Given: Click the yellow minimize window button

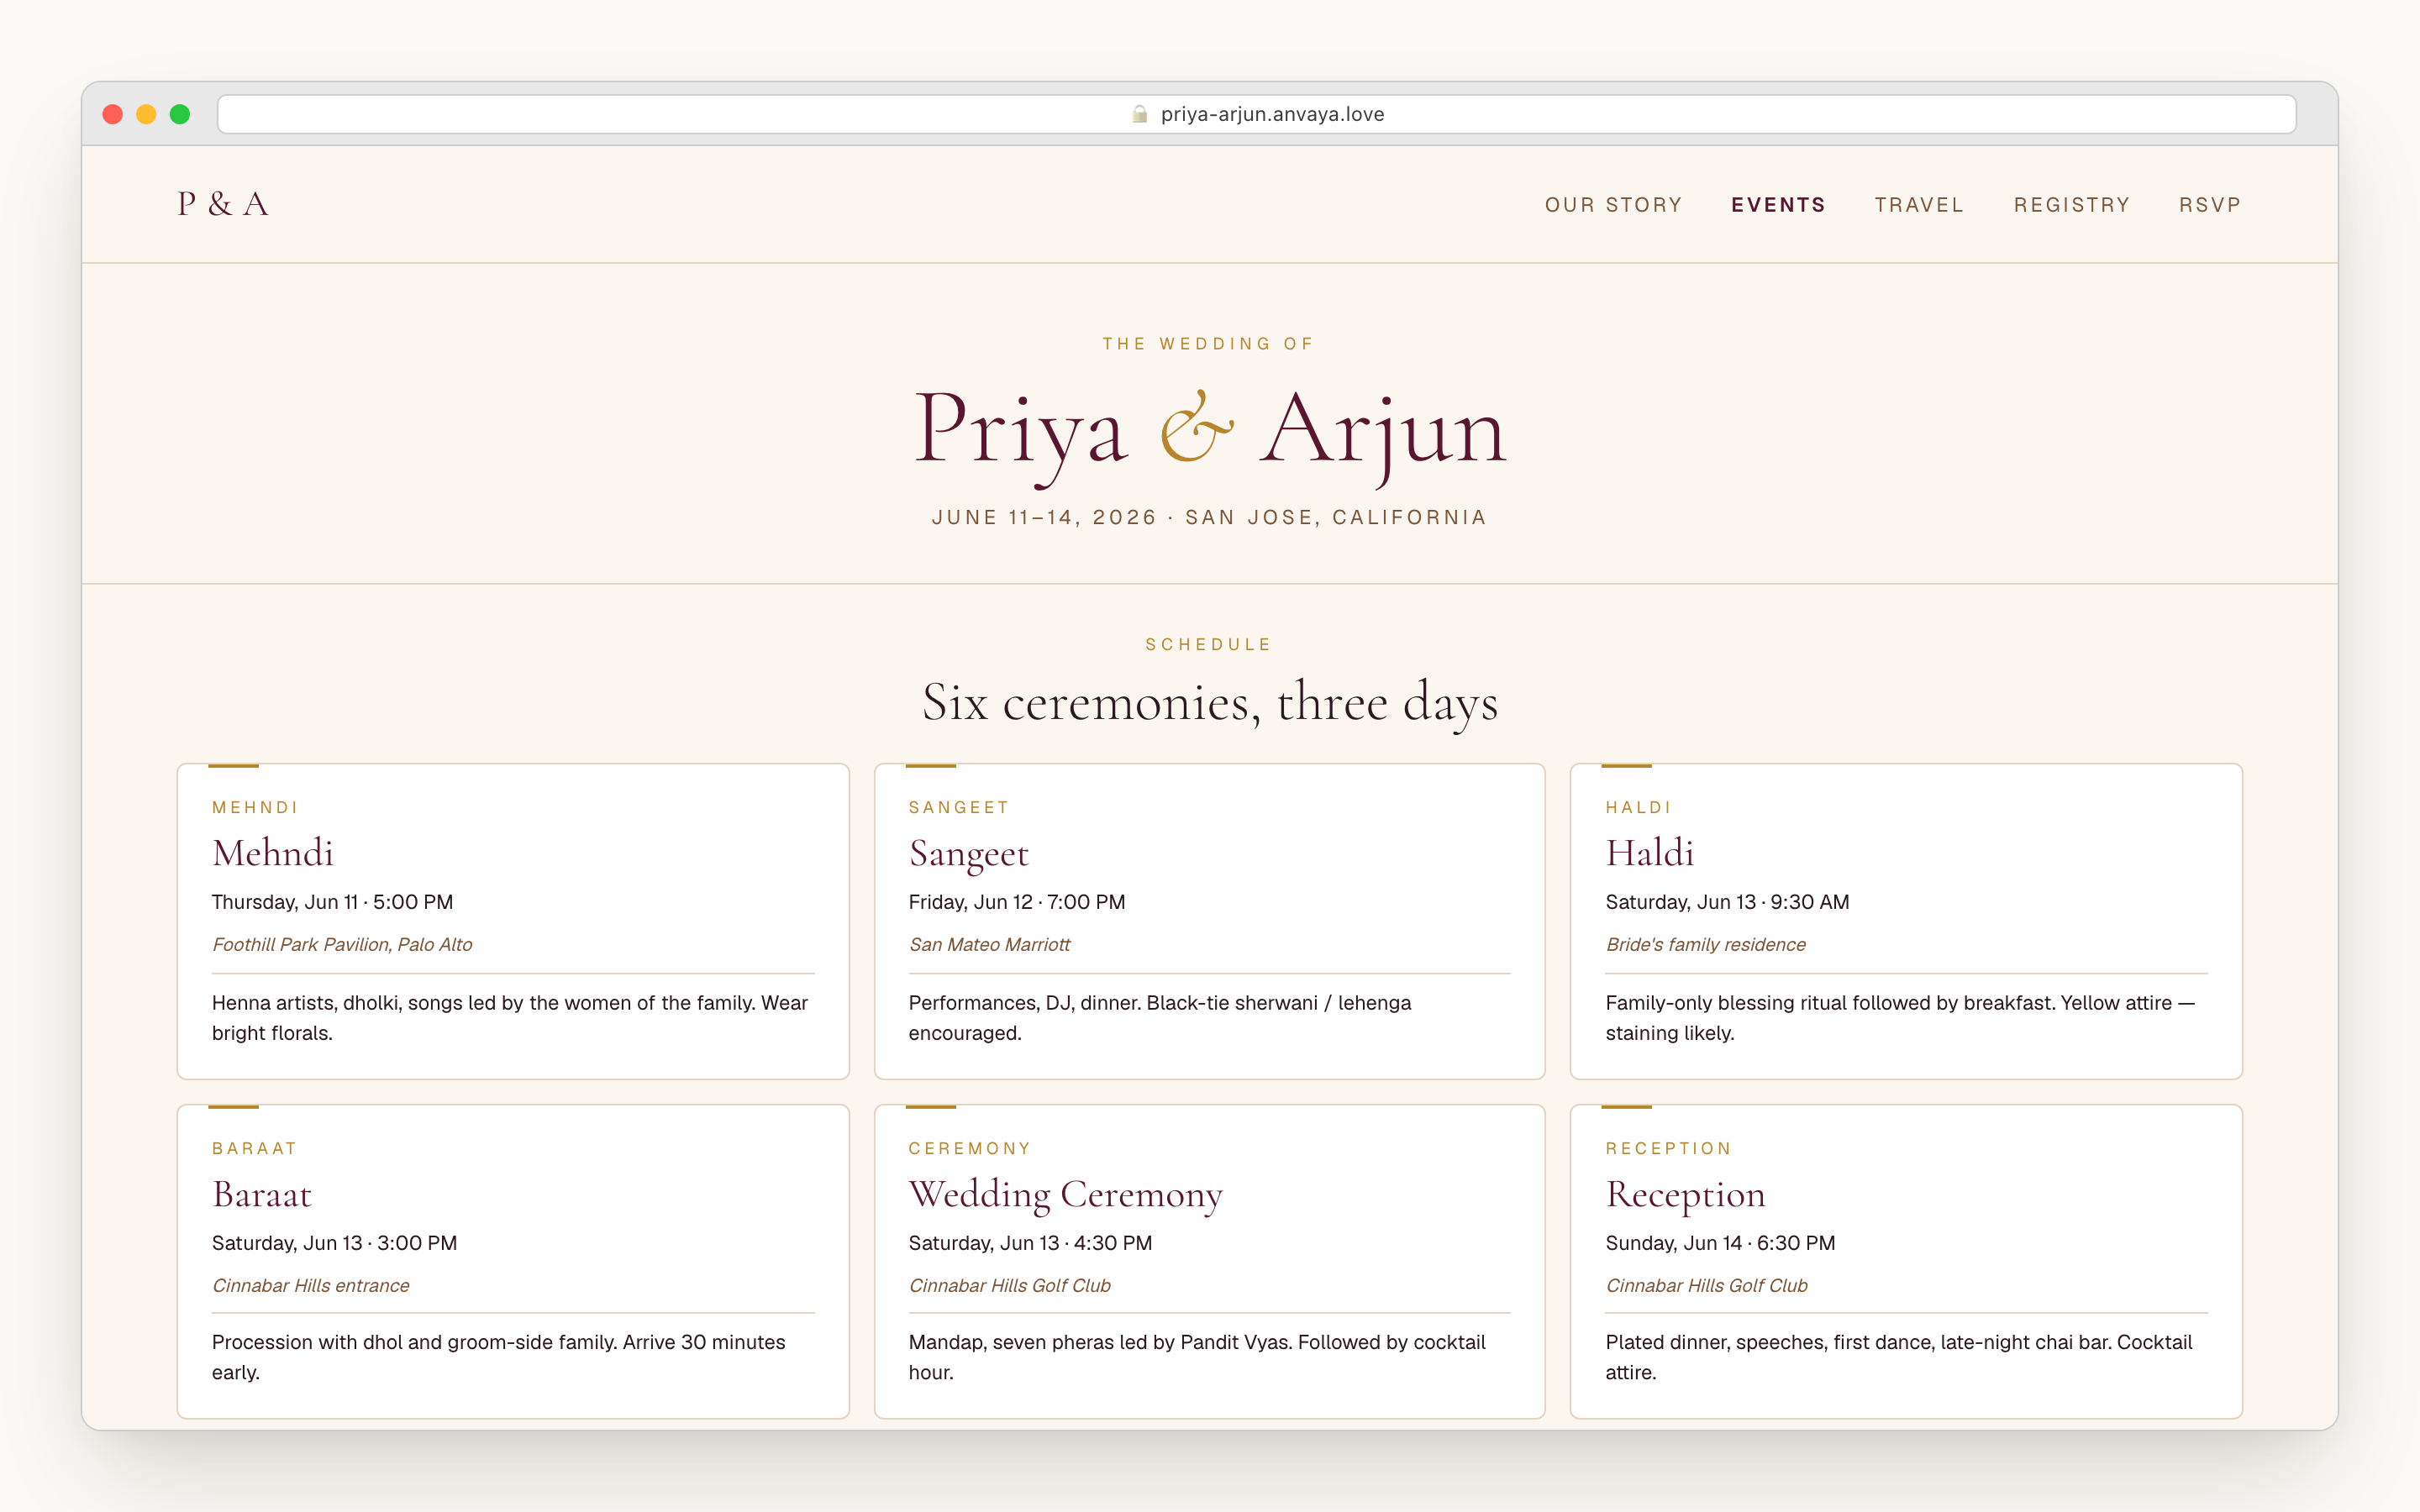Looking at the screenshot, I should (x=146, y=114).
